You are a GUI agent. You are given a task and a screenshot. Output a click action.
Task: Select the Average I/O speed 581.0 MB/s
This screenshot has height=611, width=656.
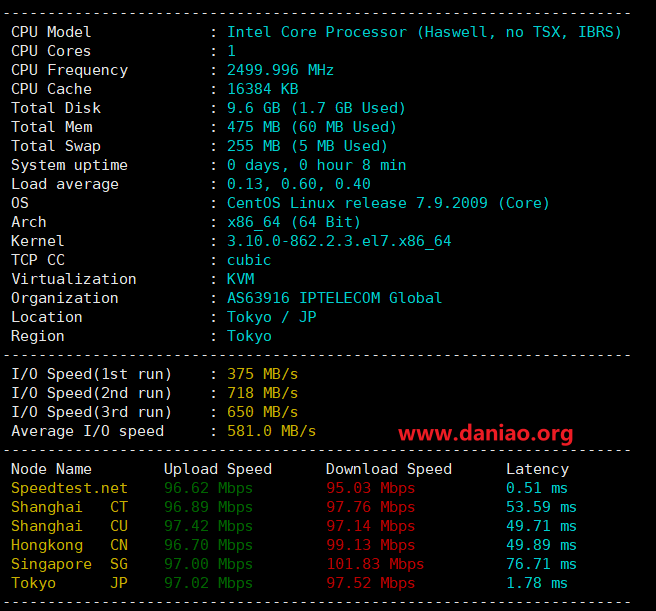(x=271, y=431)
